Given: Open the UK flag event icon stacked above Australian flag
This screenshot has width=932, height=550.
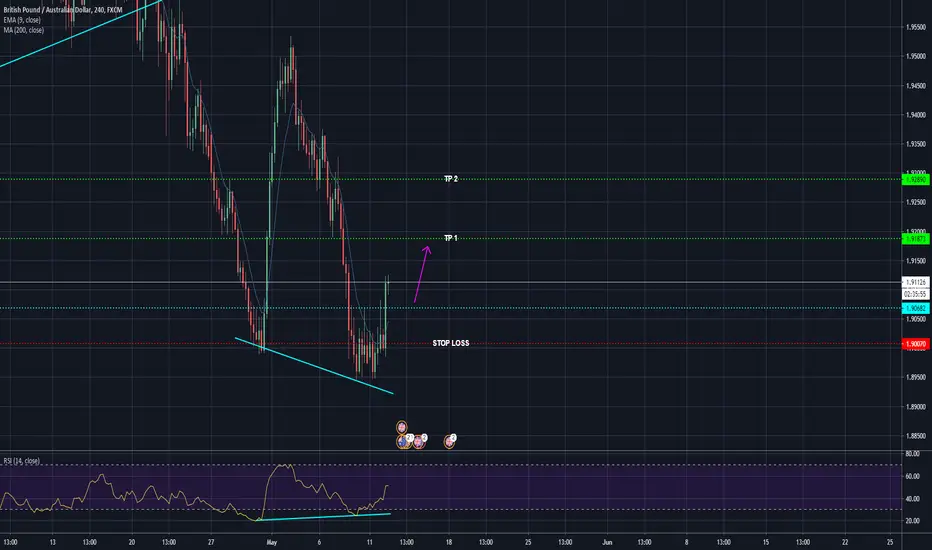Looking at the screenshot, I should (x=402, y=427).
